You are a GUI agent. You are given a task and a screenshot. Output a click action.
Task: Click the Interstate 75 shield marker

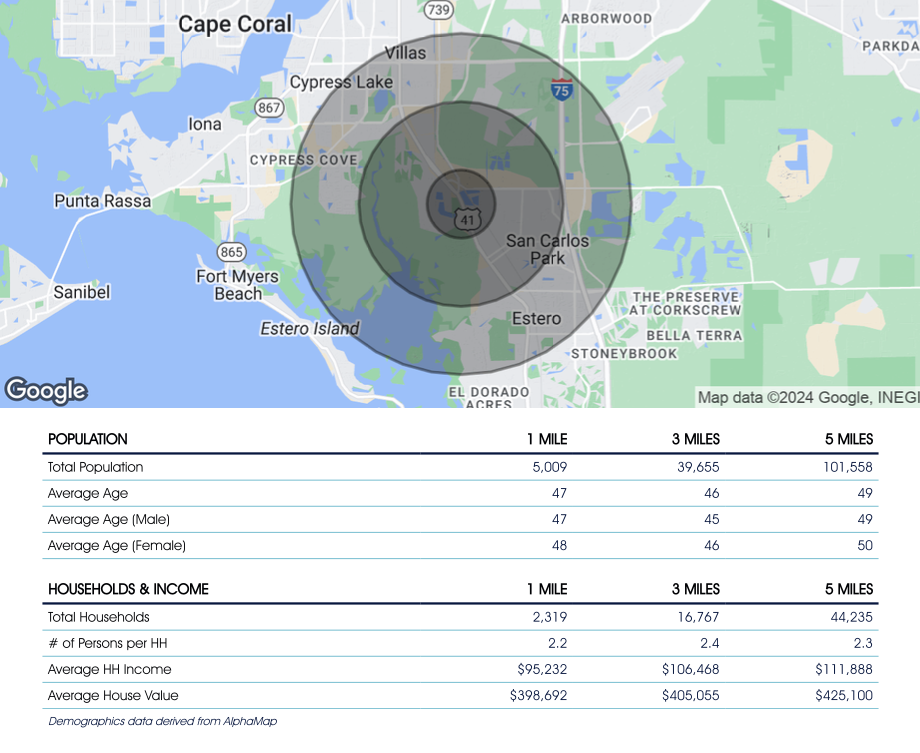(562, 89)
